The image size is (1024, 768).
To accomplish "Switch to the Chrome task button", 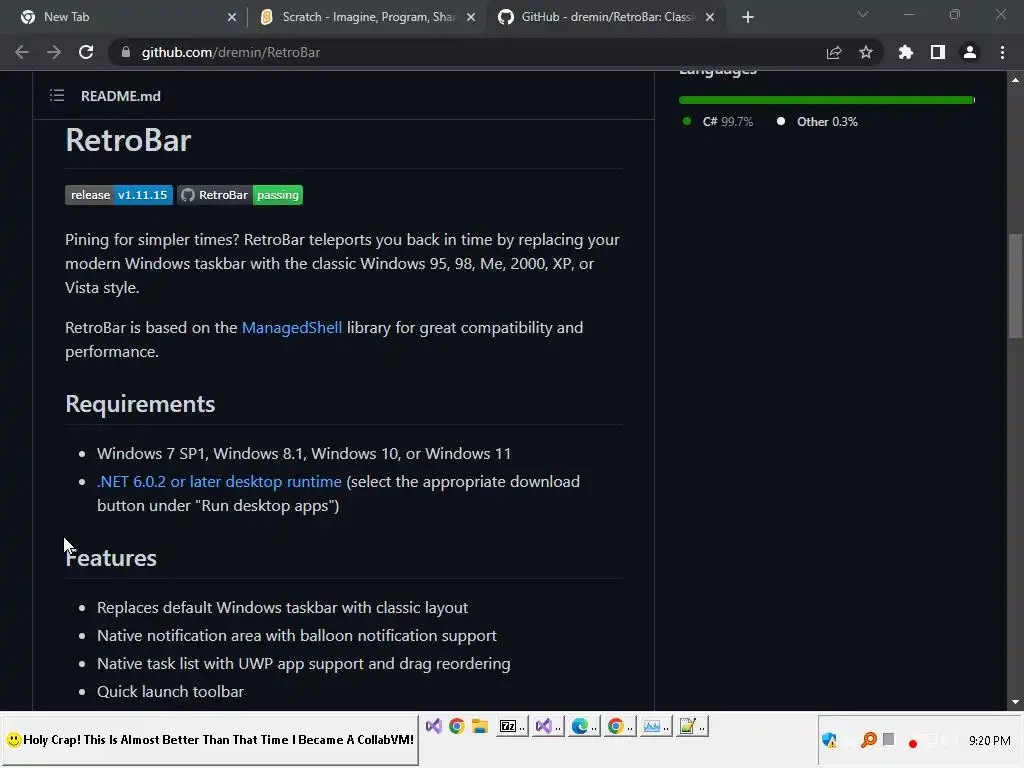I will pos(620,726).
